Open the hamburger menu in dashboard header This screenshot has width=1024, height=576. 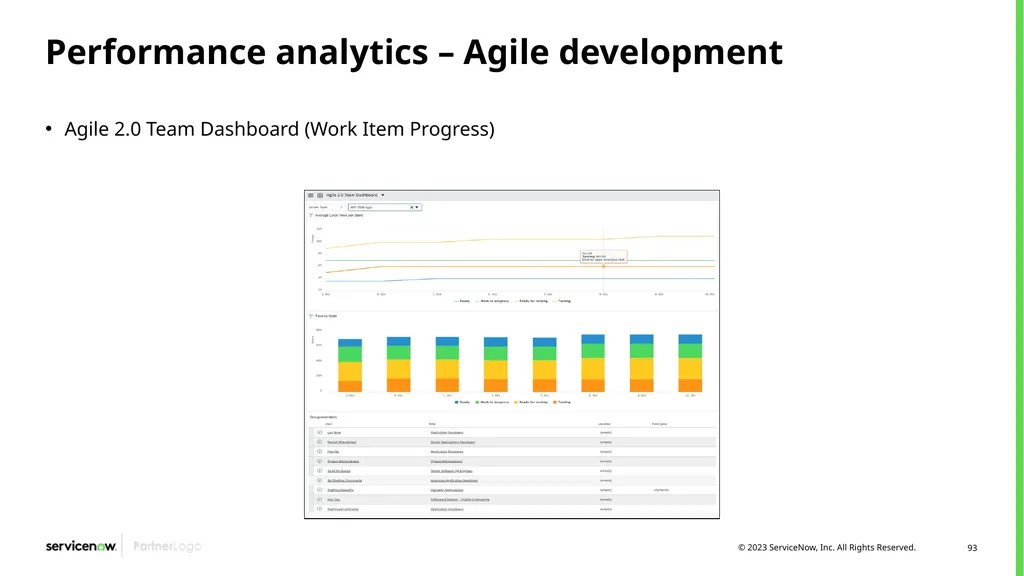[x=311, y=195]
